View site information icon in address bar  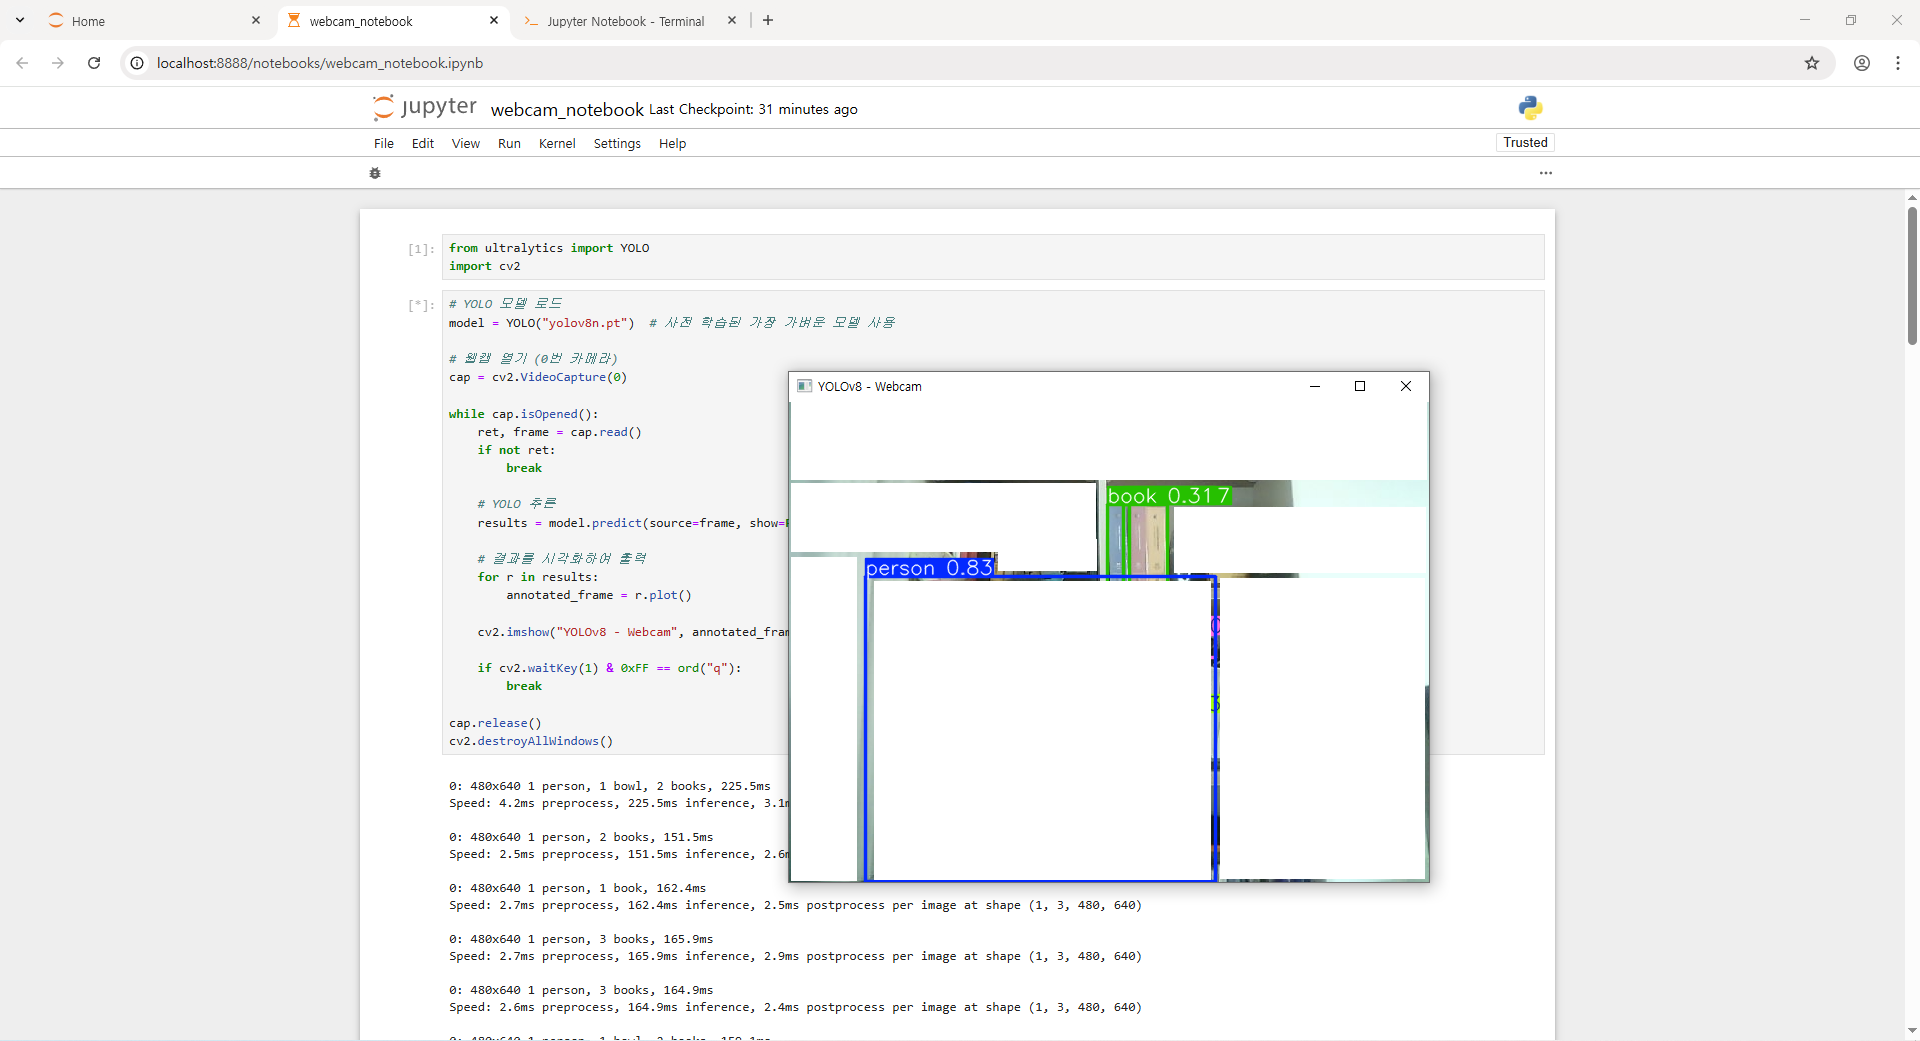[137, 63]
